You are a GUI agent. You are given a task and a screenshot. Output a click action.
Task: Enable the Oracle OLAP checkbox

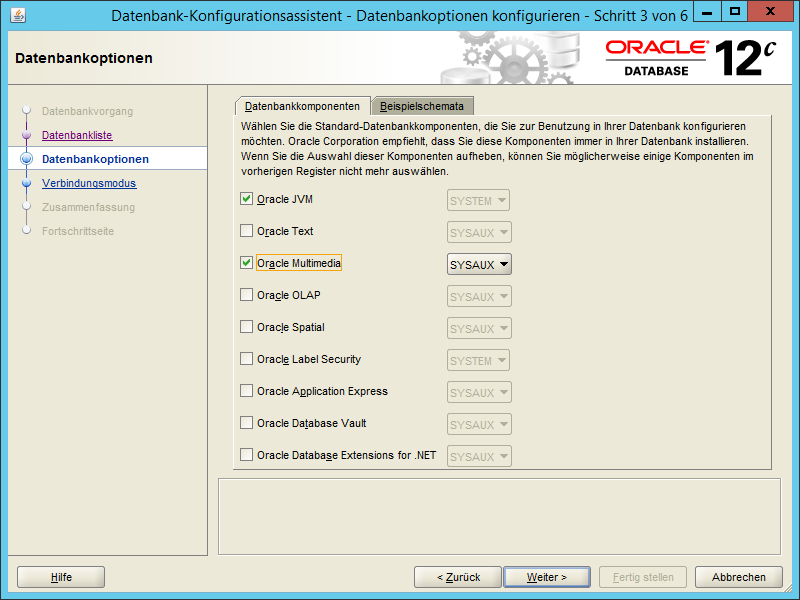coord(246,295)
